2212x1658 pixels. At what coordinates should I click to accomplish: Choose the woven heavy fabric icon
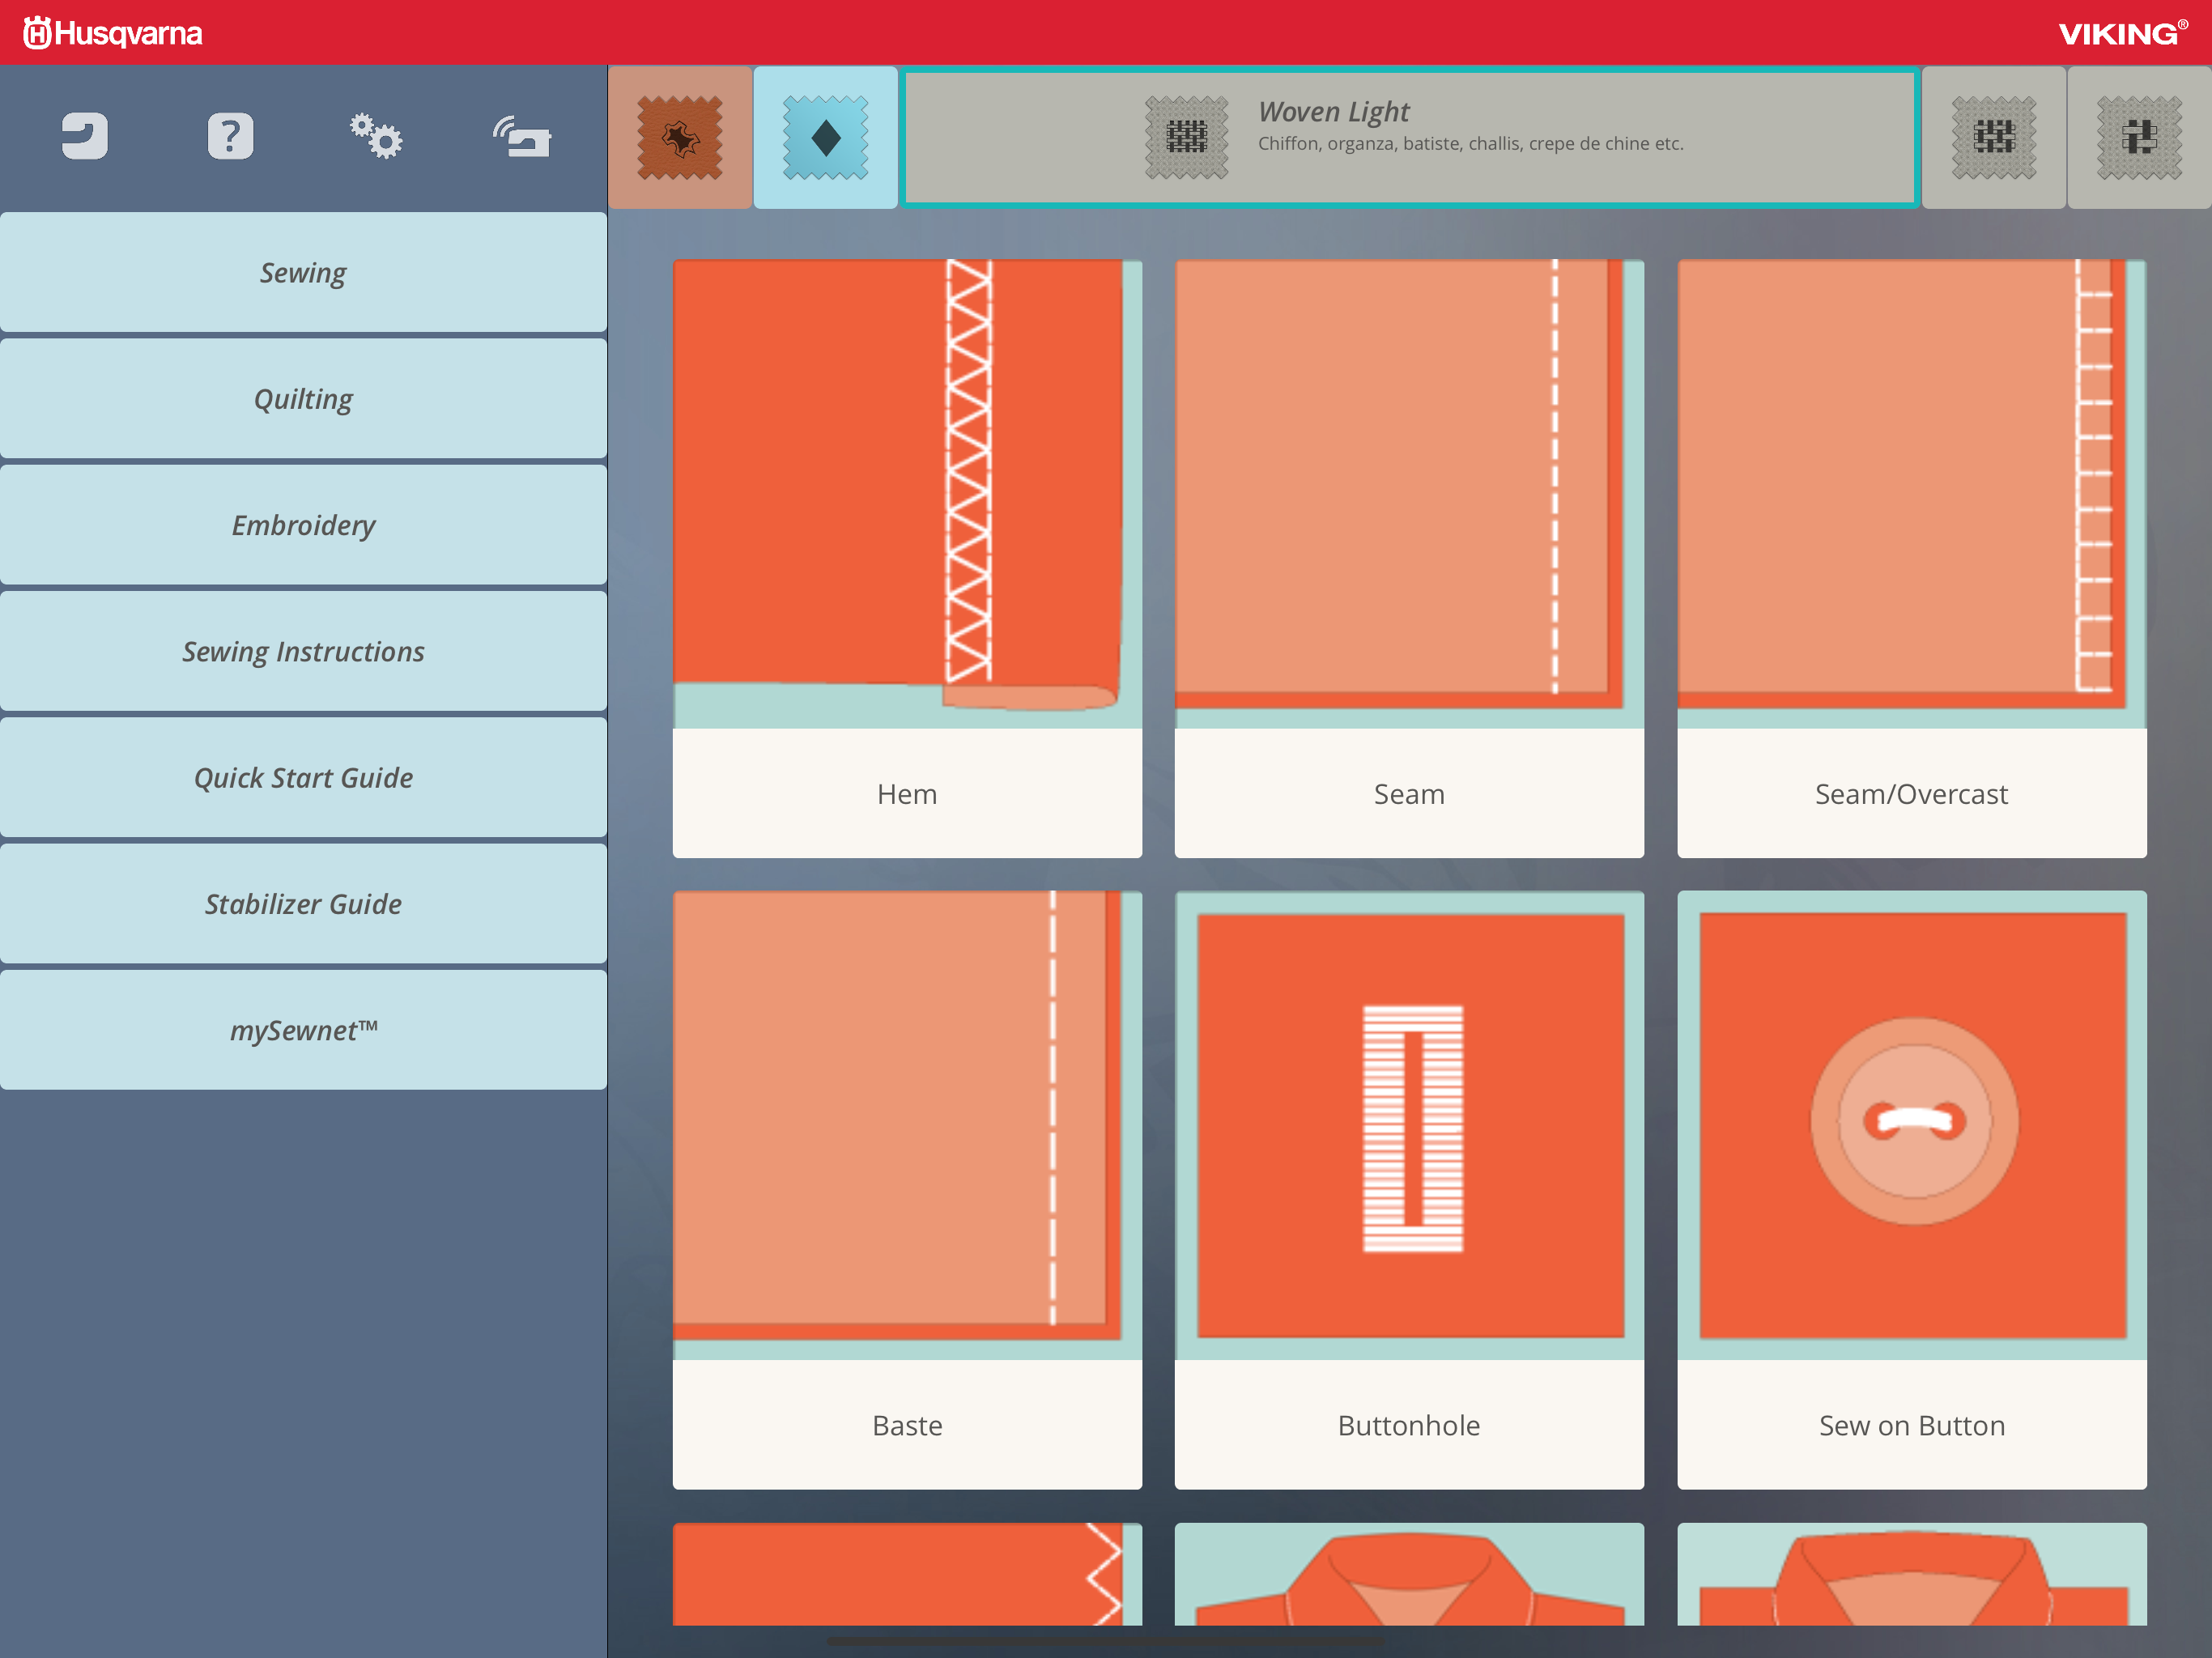pos(2140,138)
